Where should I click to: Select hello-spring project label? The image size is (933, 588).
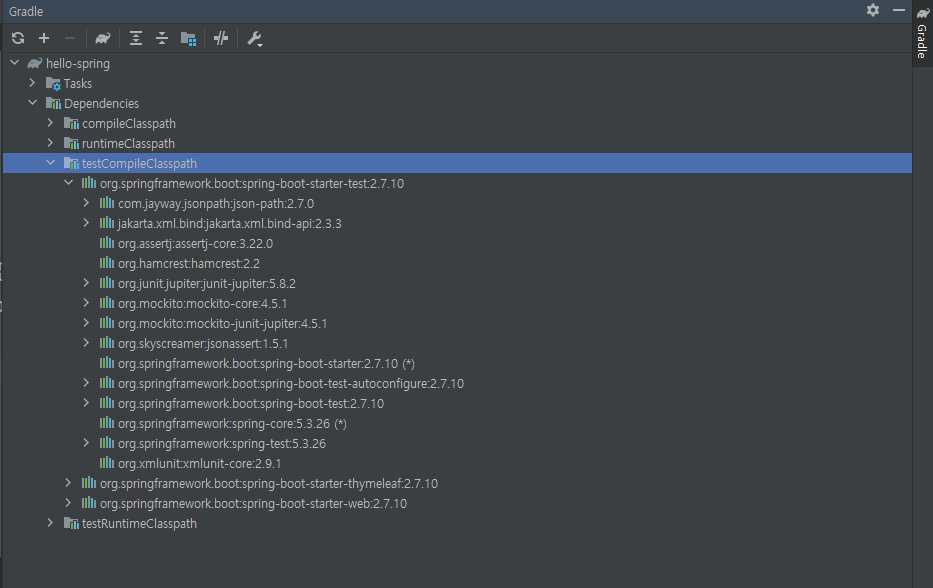pyautogui.click(x=78, y=64)
